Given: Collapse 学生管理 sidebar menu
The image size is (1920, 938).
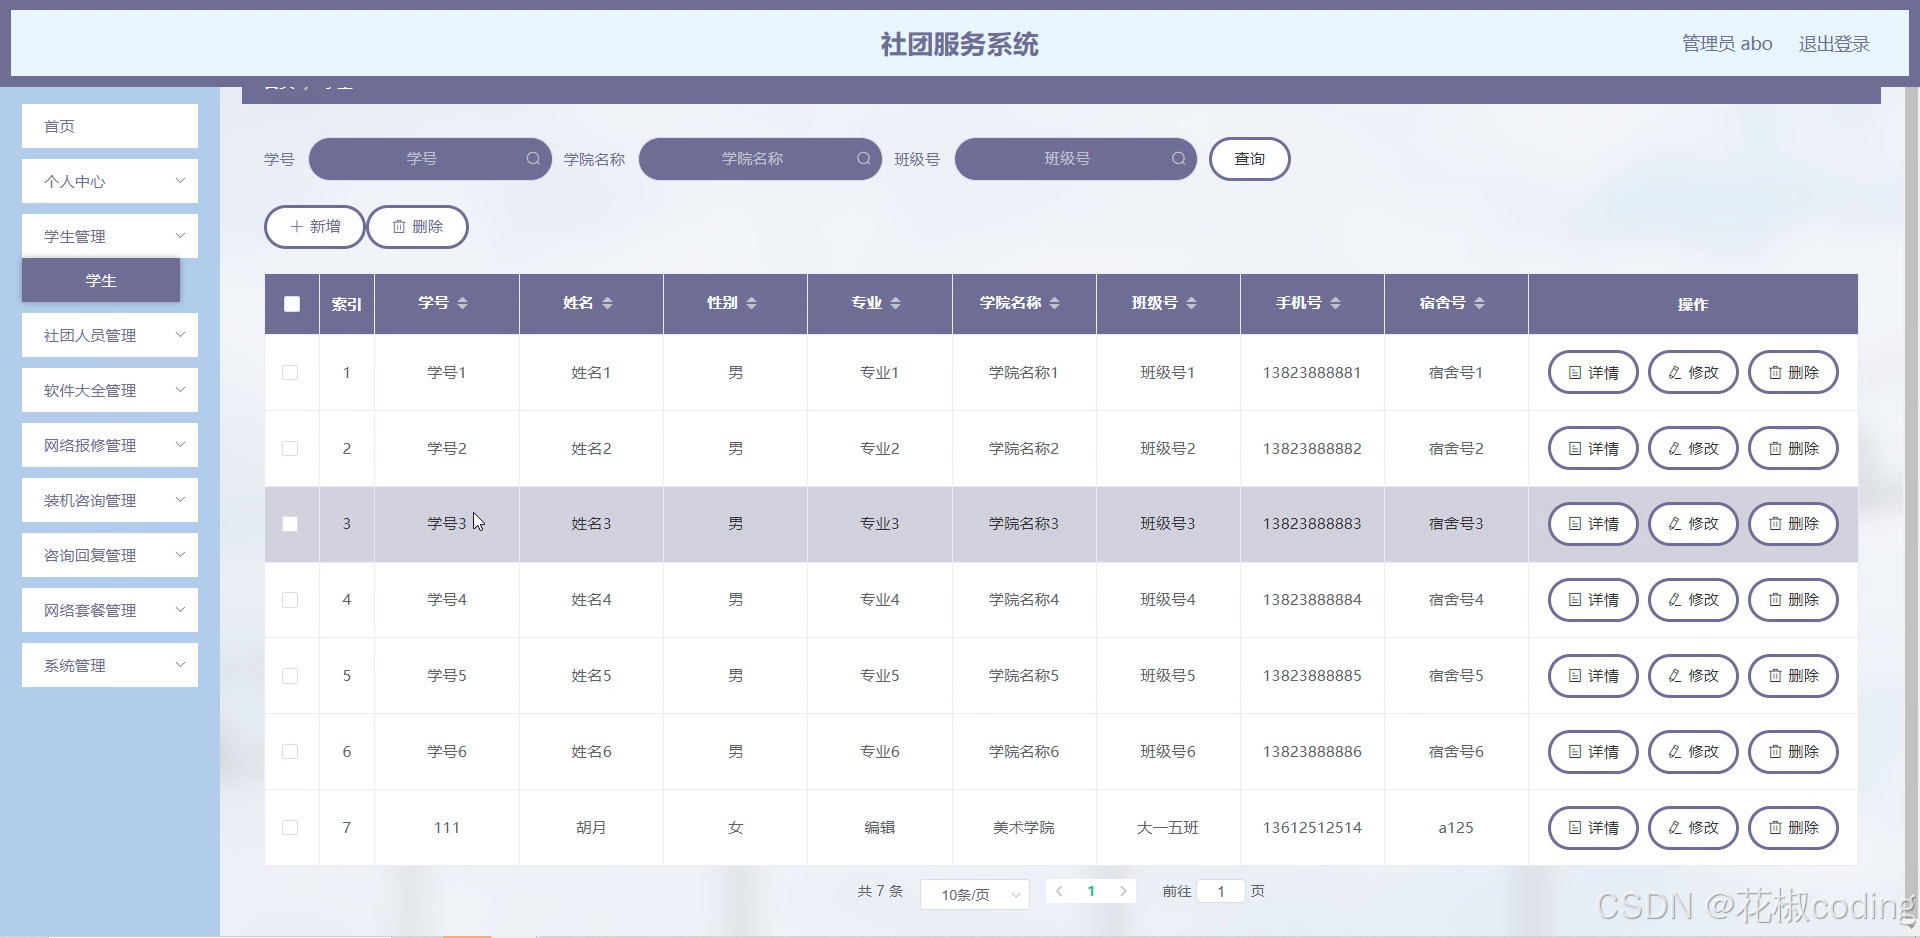Looking at the screenshot, I should (110, 236).
